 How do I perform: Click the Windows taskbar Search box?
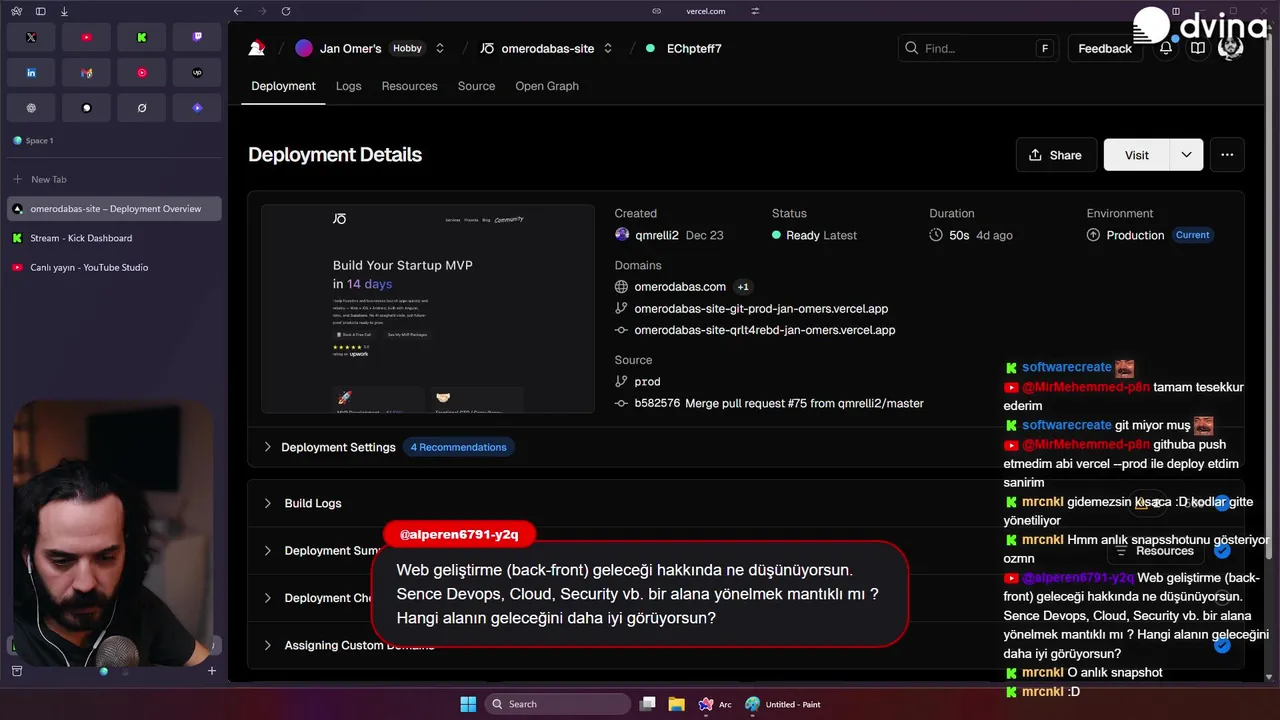(x=558, y=704)
